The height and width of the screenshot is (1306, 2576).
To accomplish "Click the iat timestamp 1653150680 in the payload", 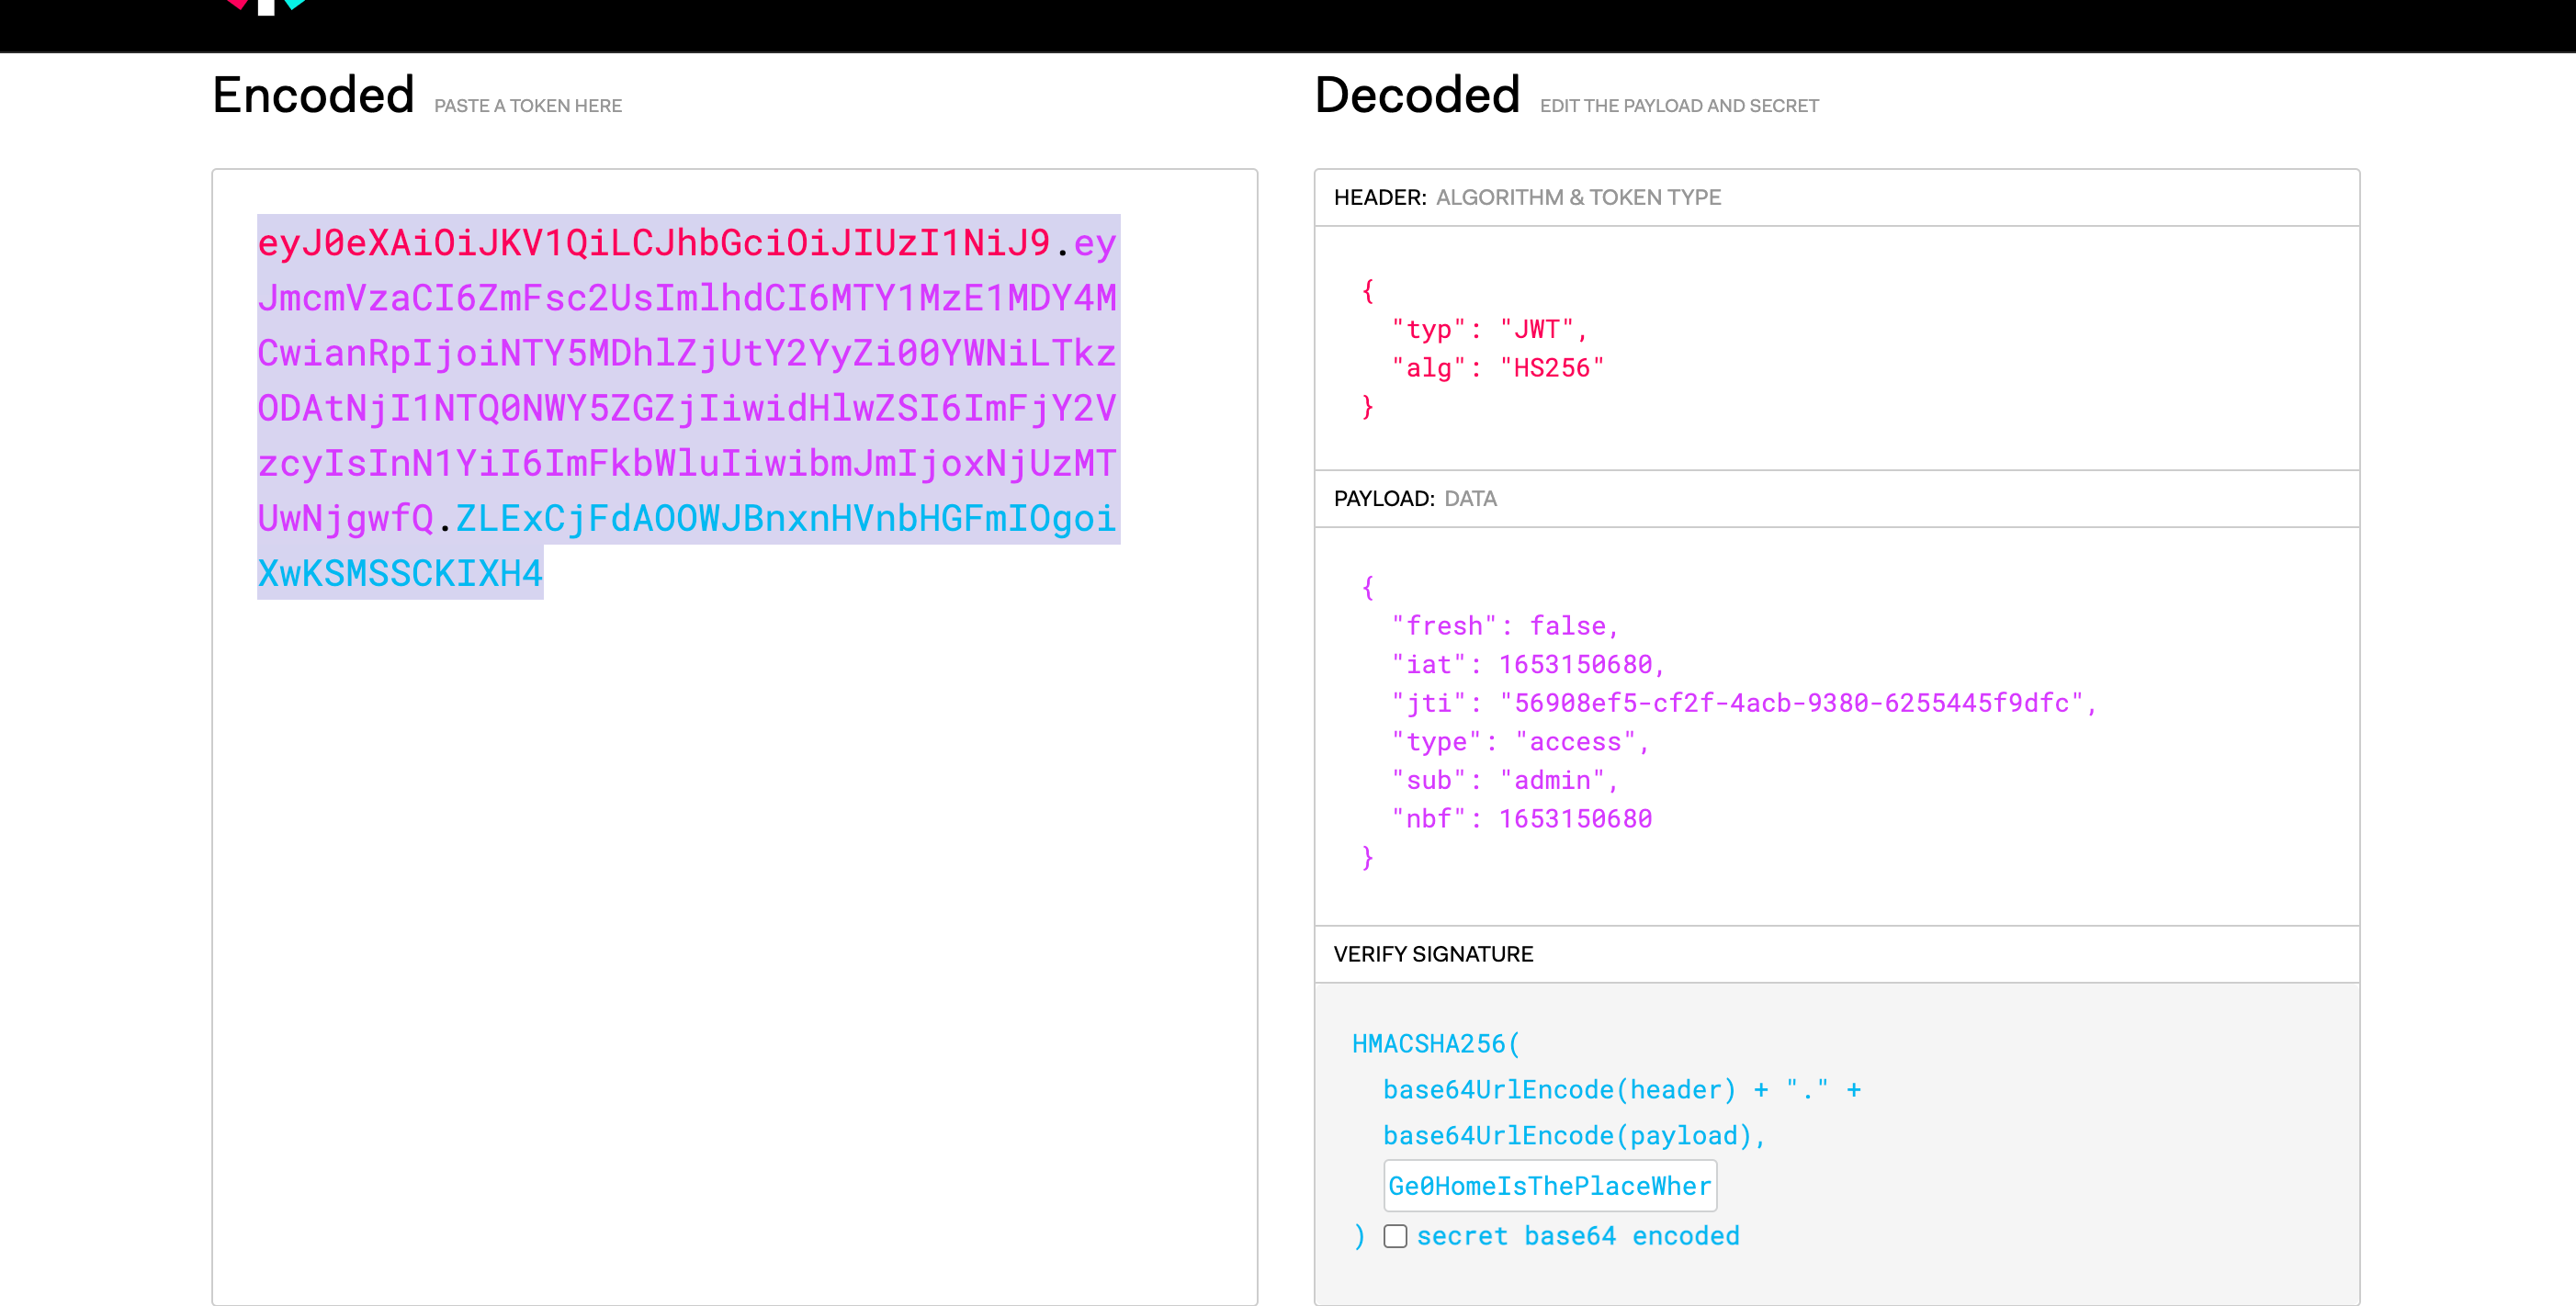I will click(1578, 663).
